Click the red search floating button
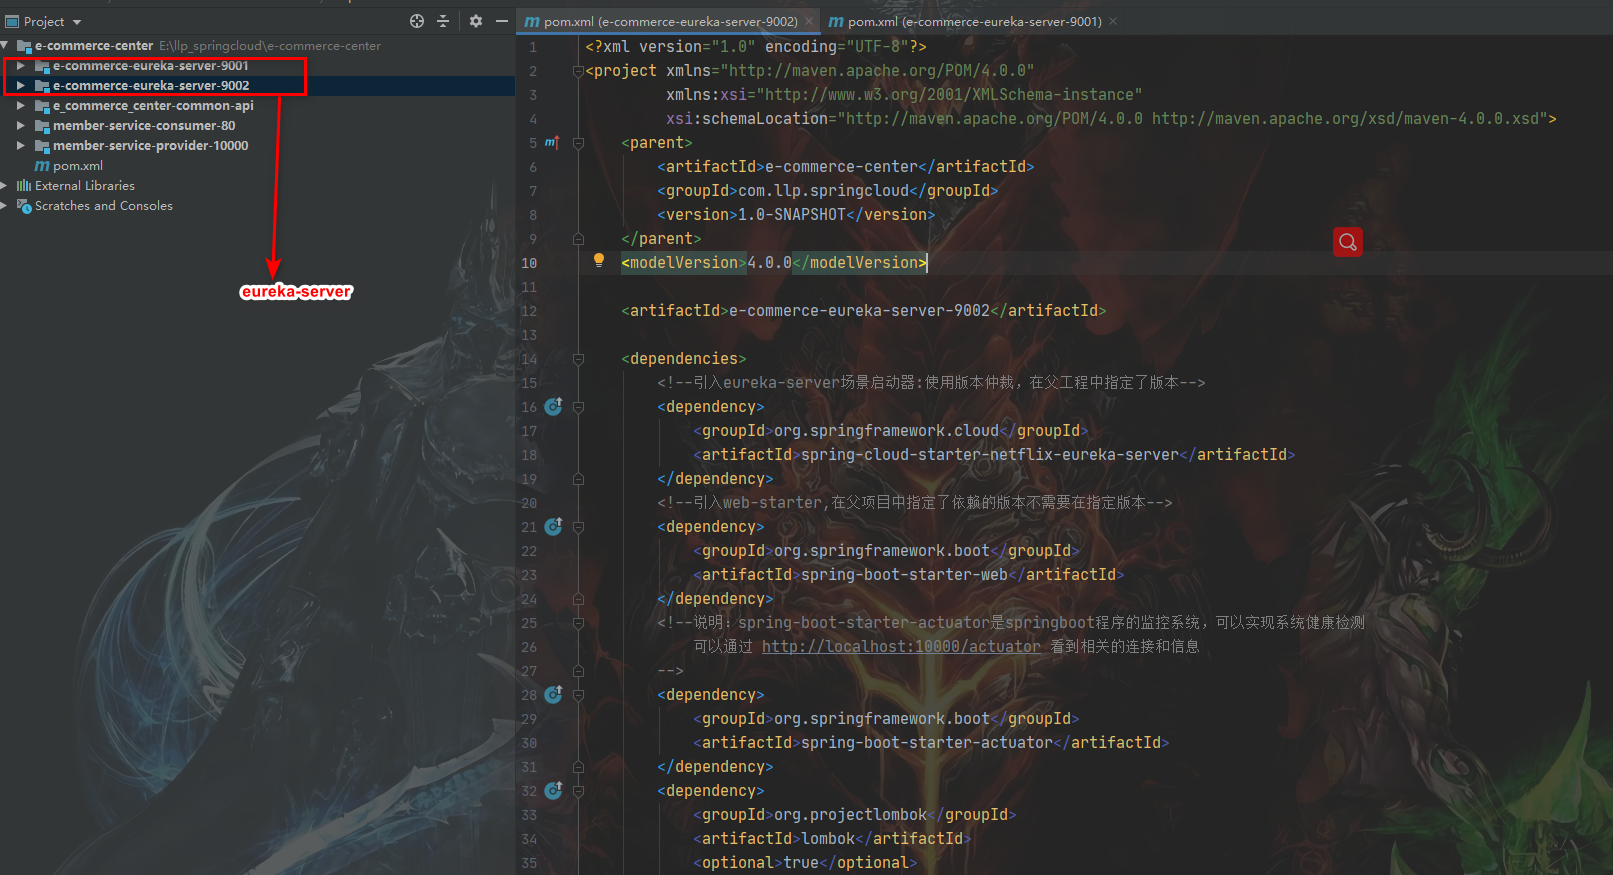Image resolution: width=1613 pixels, height=875 pixels. [x=1348, y=242]
